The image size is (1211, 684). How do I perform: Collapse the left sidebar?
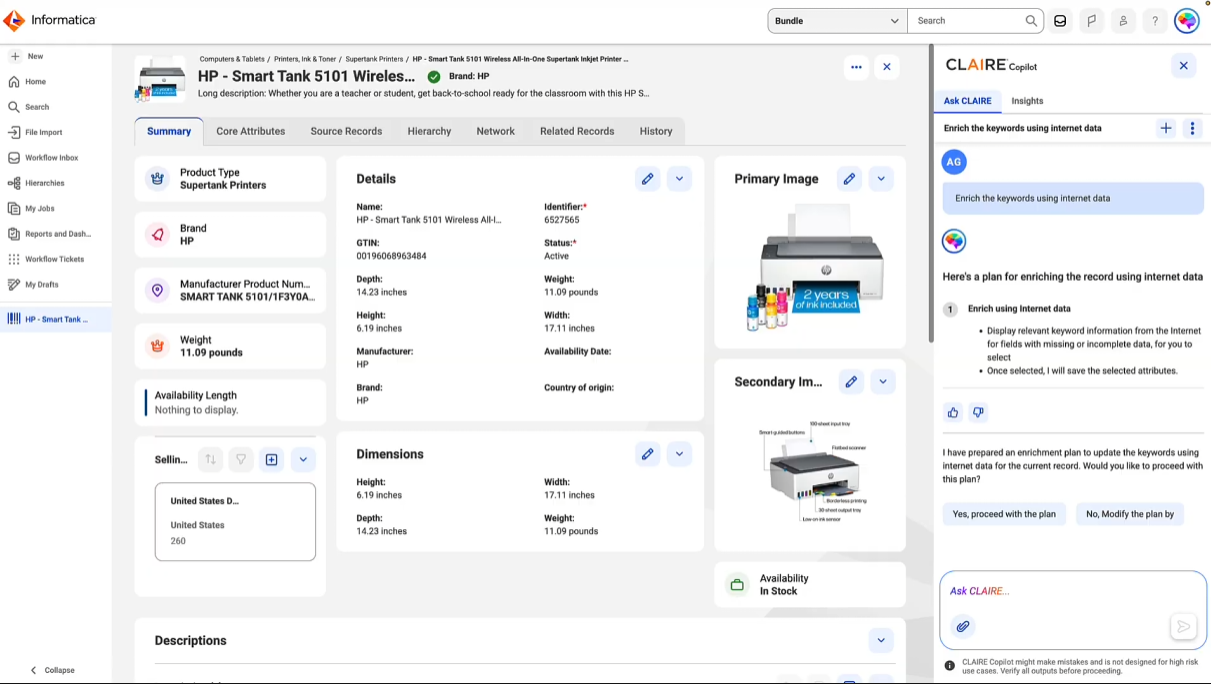[x=52, y=670]
